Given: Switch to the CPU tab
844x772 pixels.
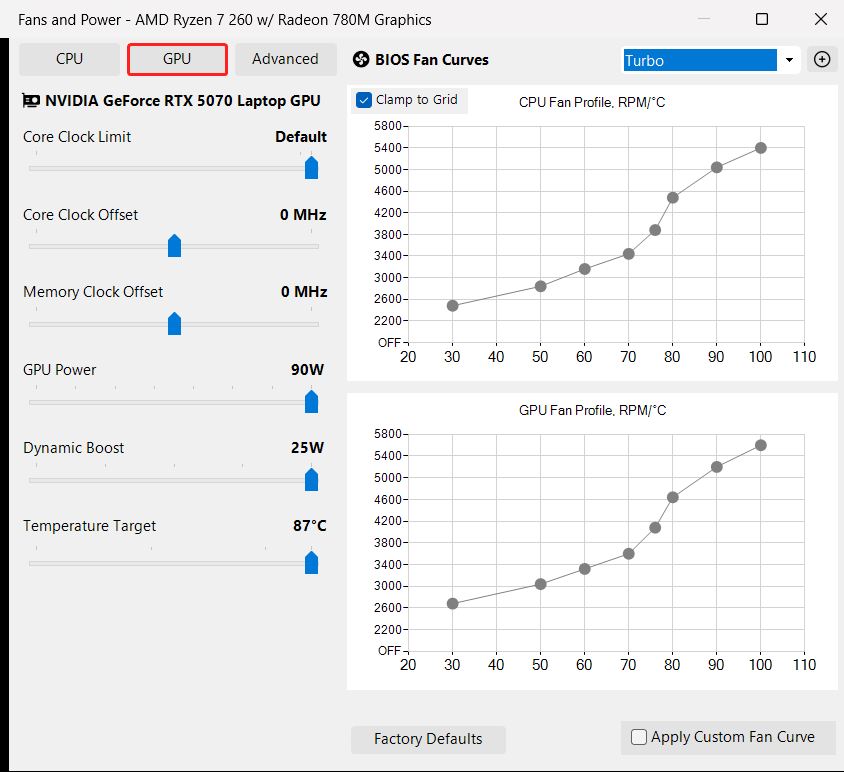Looking at the screenshot, I should [x=69, y=59].
